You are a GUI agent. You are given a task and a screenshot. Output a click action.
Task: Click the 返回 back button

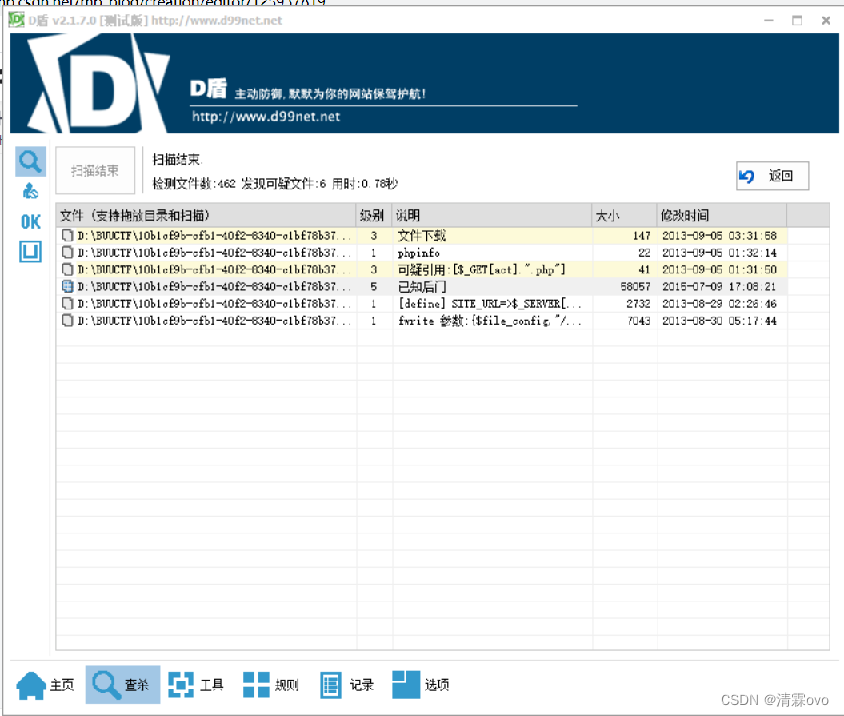point(772,176)
